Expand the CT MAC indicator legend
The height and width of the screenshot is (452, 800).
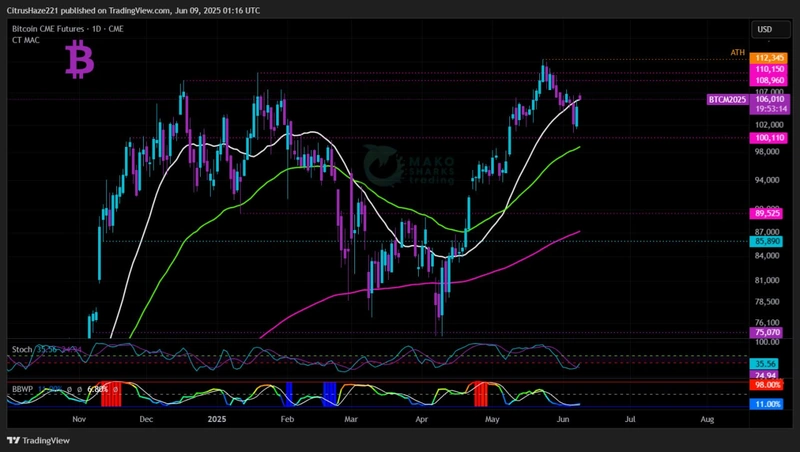click(x=26, y=40)
